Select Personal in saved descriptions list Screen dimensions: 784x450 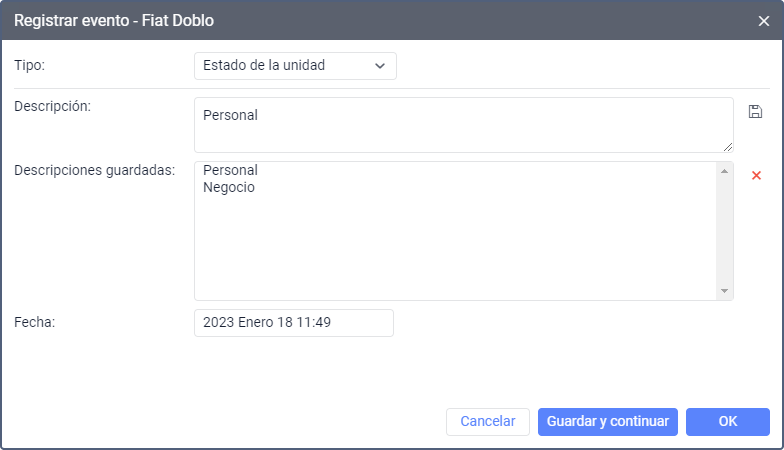(230, 171)
